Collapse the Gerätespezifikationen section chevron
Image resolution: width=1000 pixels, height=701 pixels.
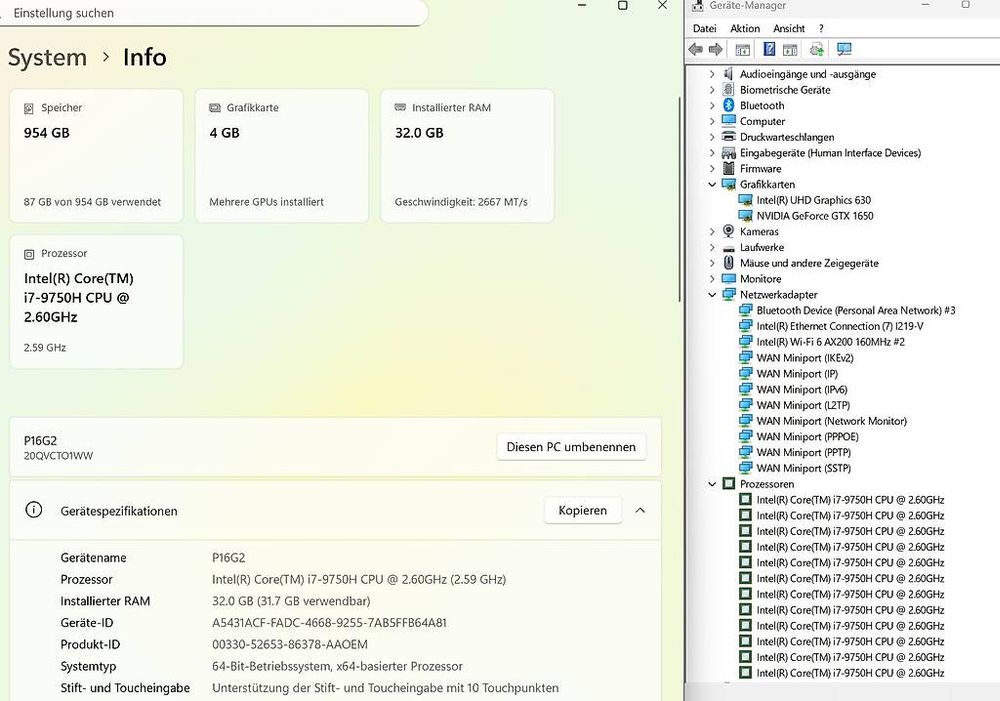[640, 510]
